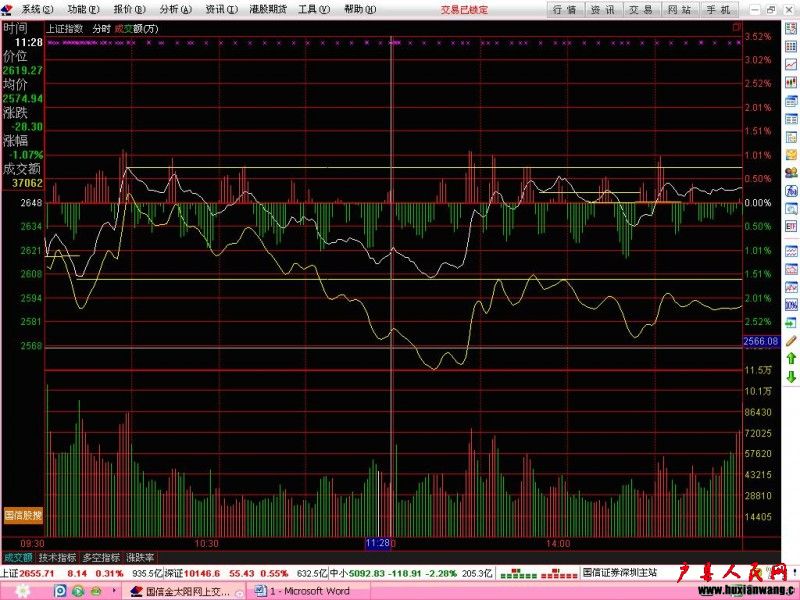Viewport: 800px width, 600px height.
Task: Click the blue quick-launch icon on taskbar
Action: 60,591
